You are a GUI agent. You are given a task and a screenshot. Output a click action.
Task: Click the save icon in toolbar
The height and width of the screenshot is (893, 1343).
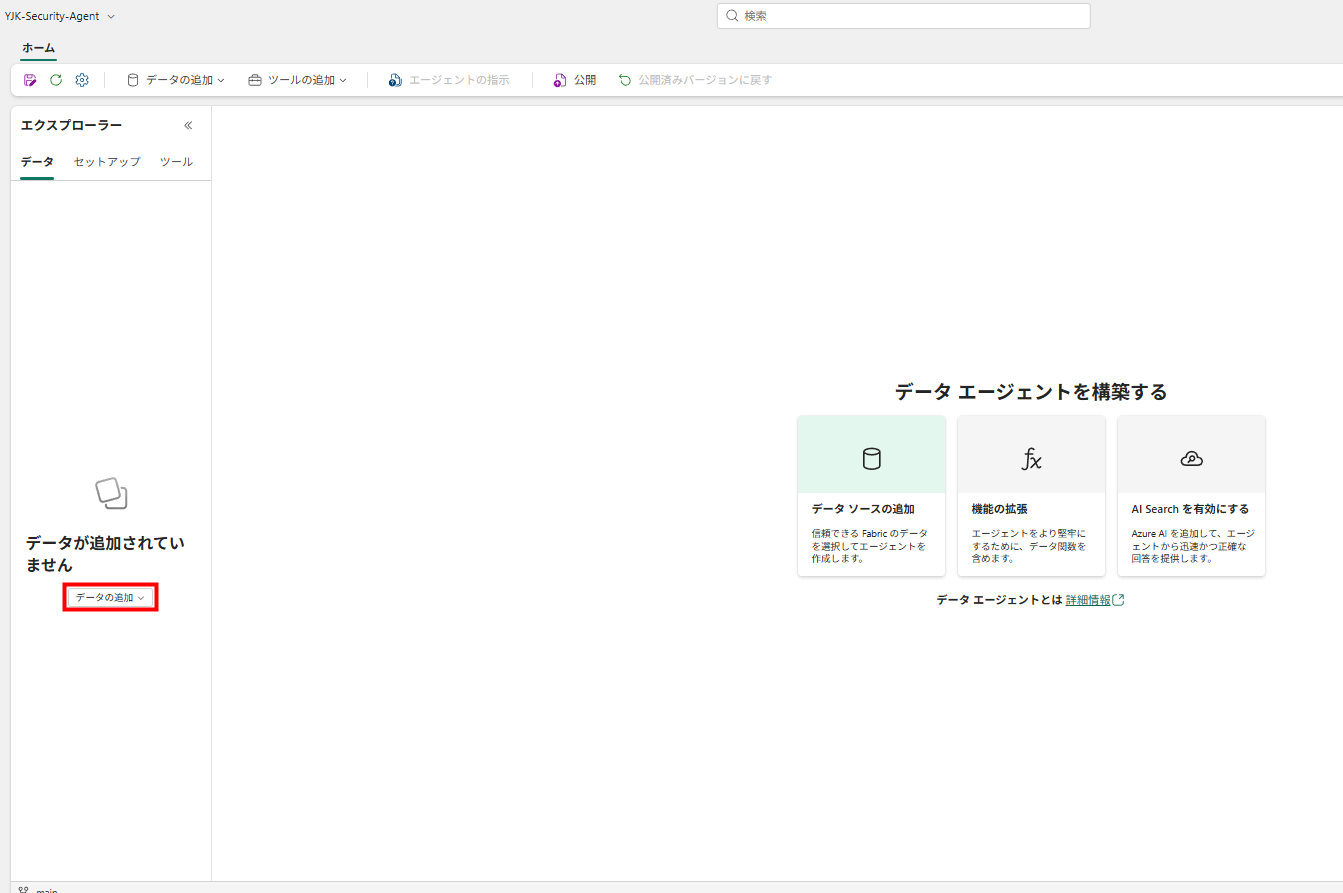coord(30,80)
